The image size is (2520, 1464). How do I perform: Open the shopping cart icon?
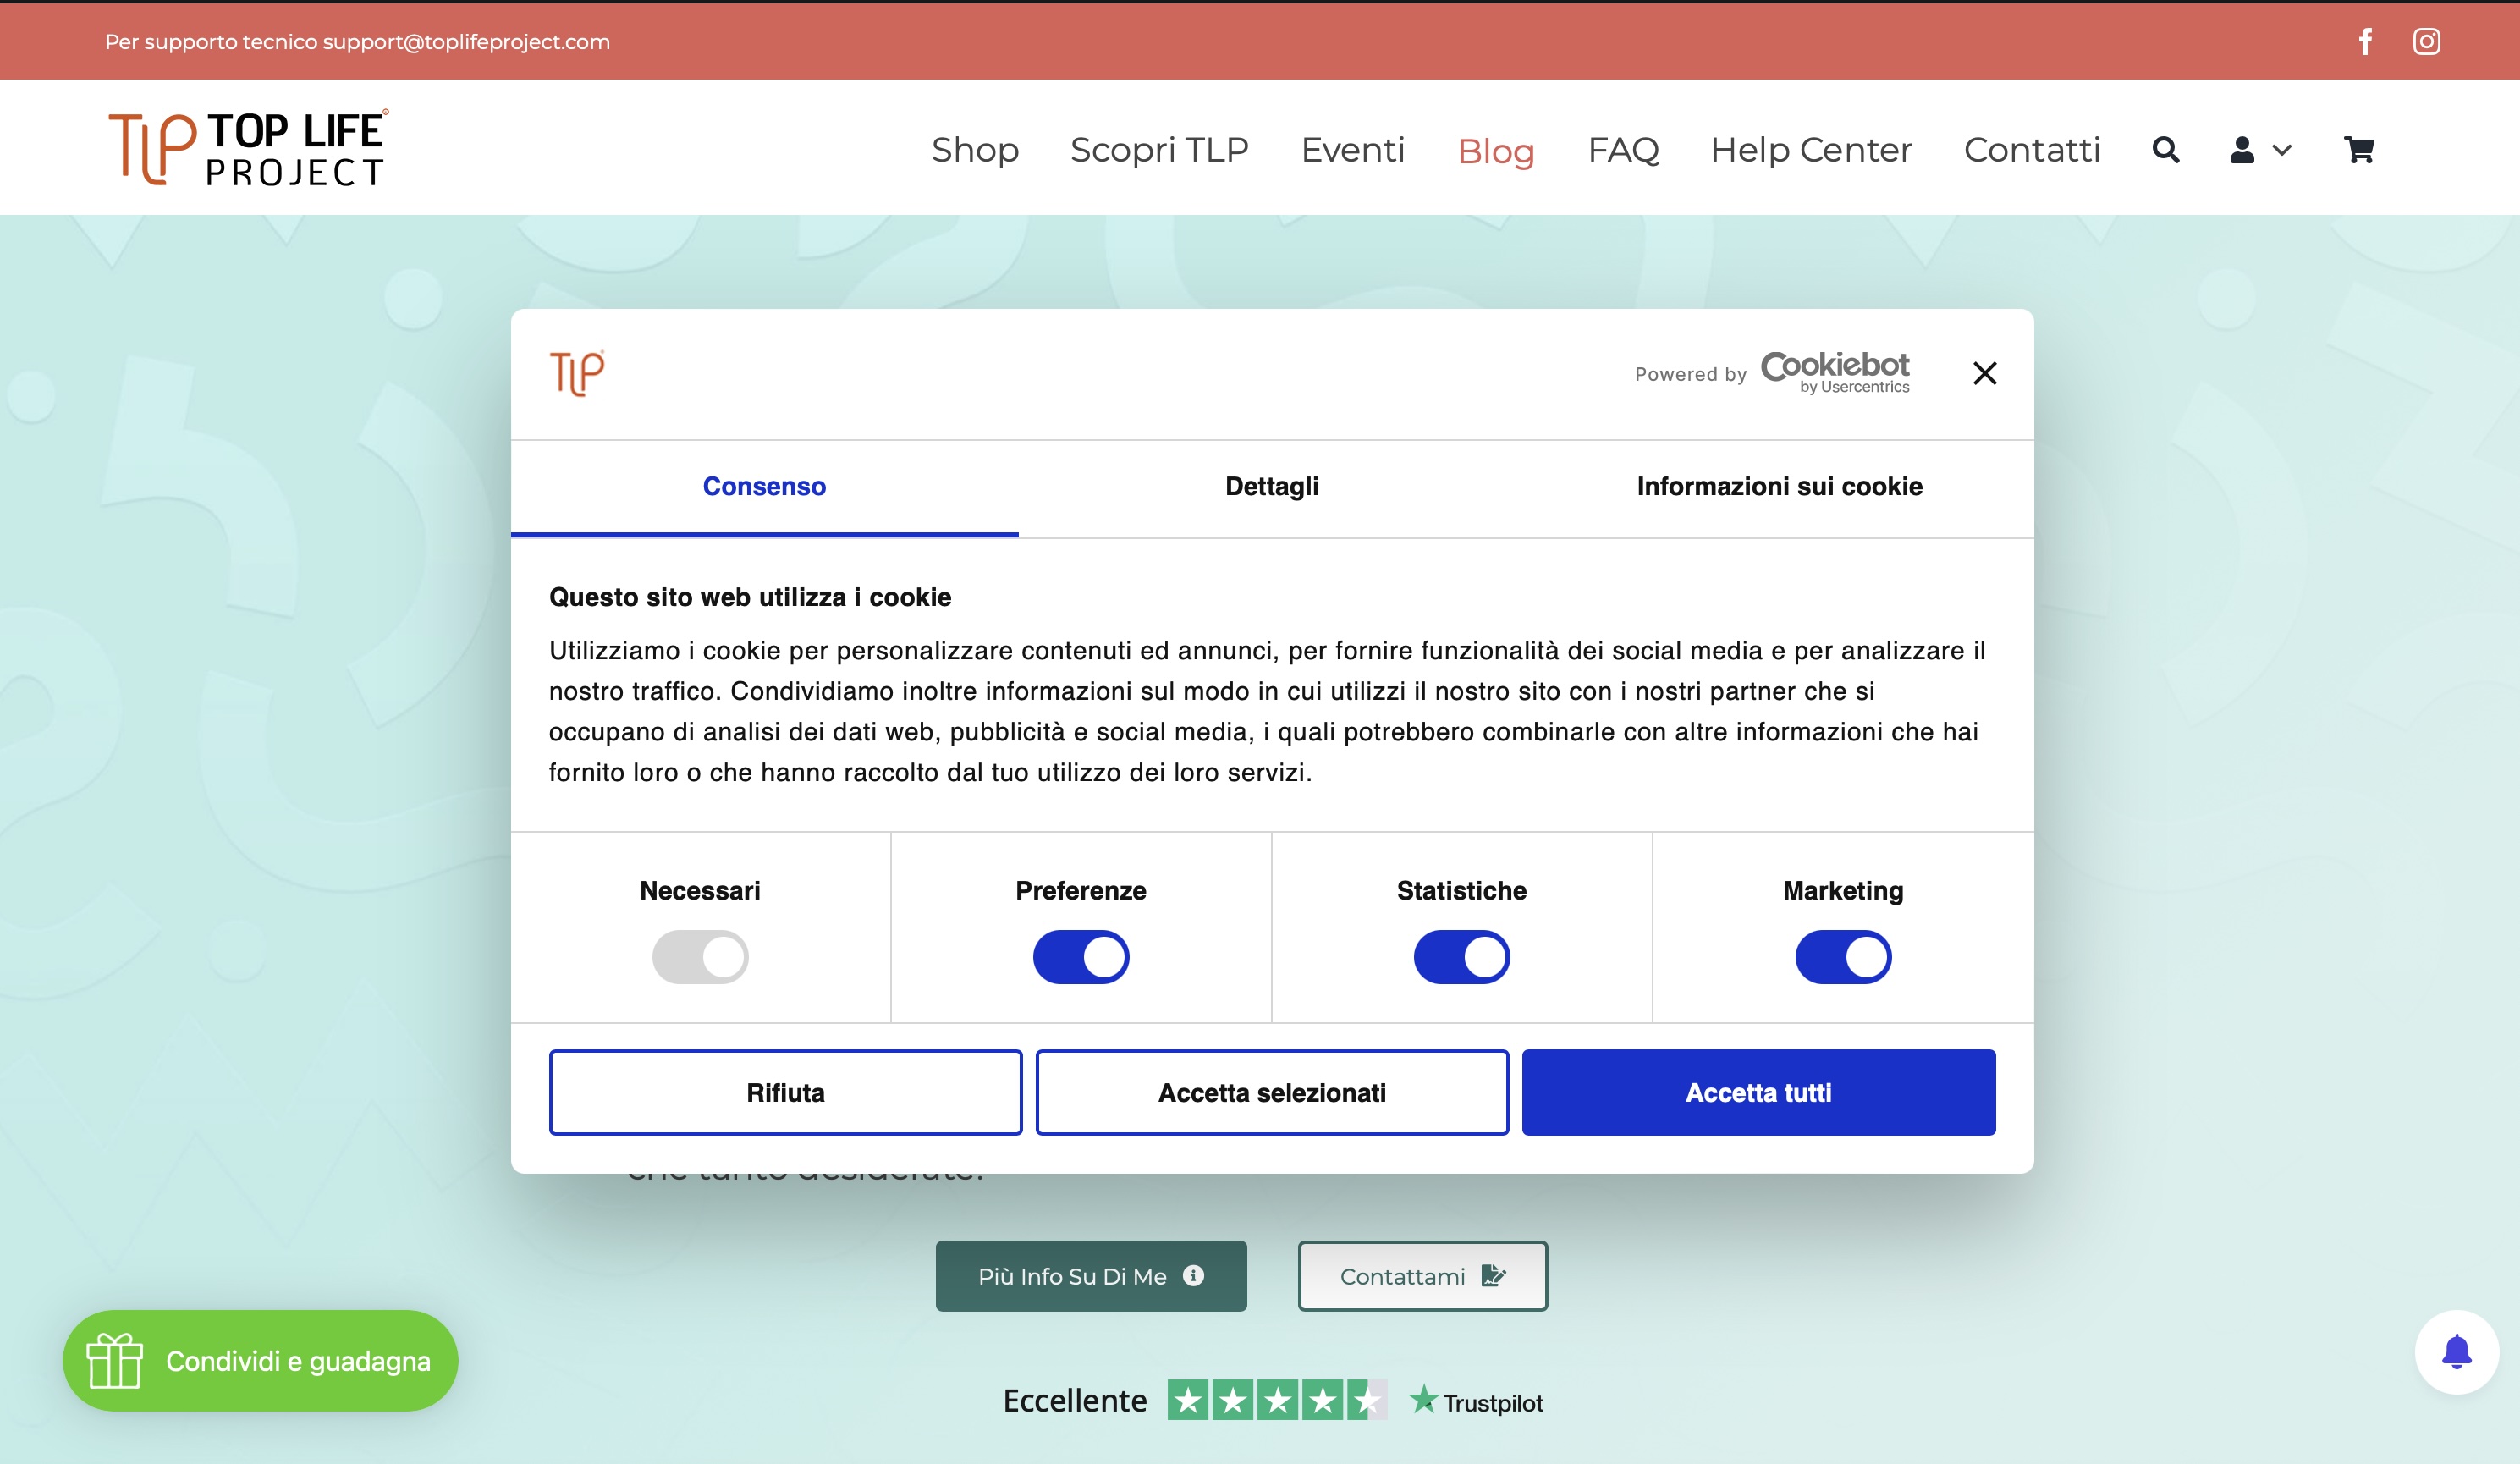(x=2359, y=150)
